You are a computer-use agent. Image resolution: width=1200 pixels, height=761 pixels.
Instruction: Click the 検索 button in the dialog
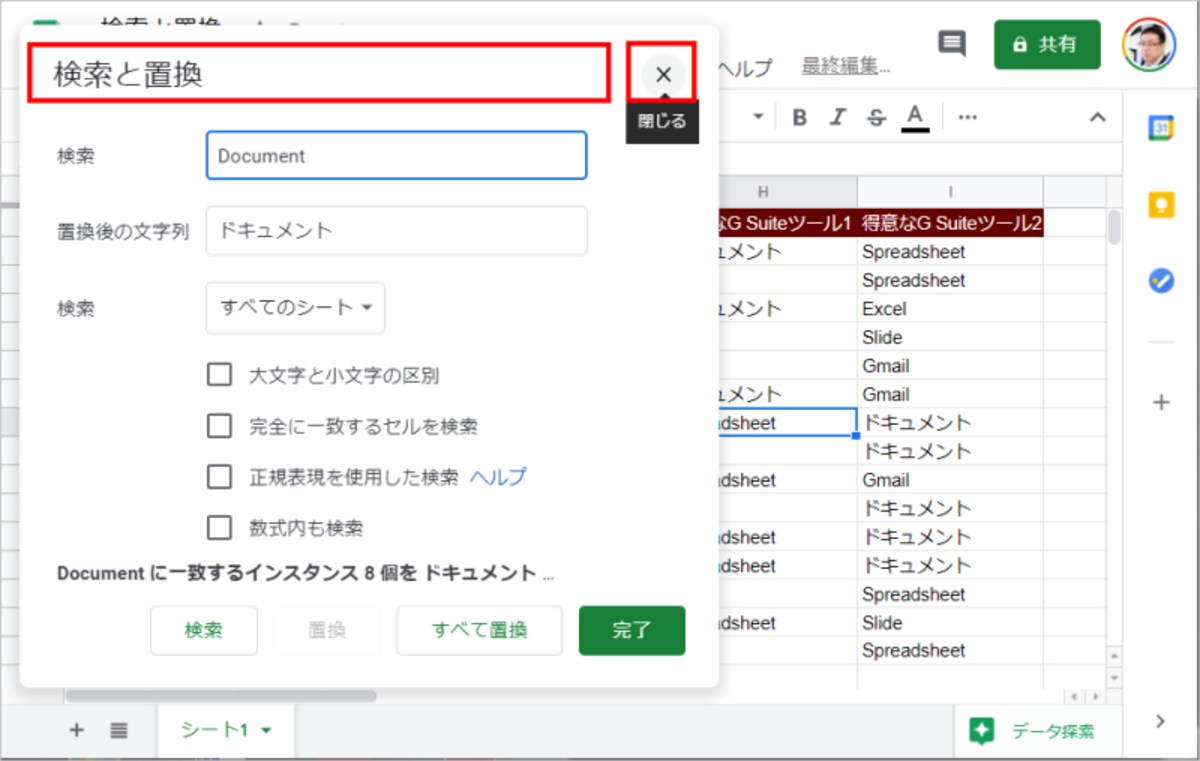click(204, 630)
